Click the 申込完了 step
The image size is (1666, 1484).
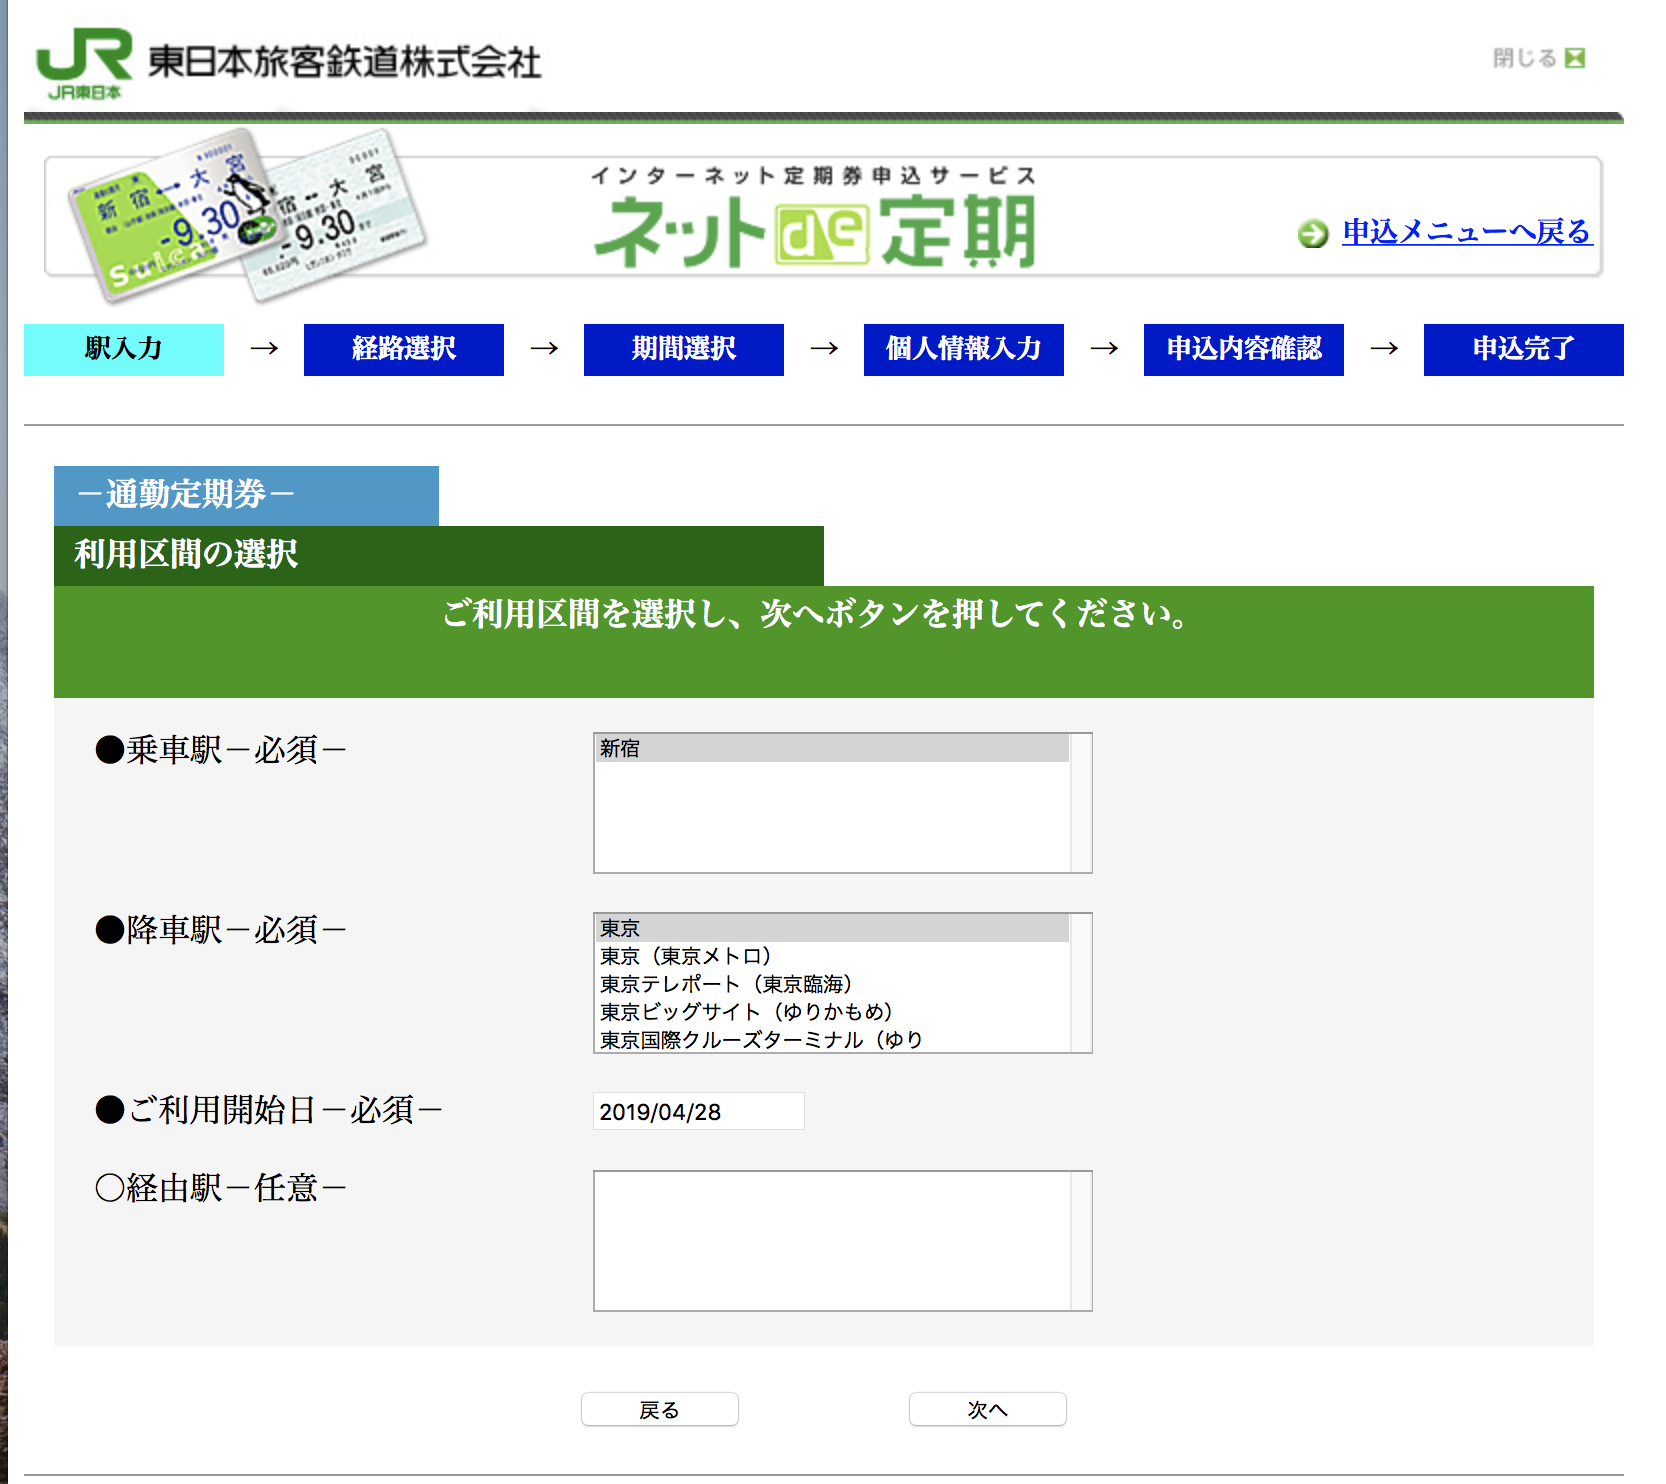1524,349
